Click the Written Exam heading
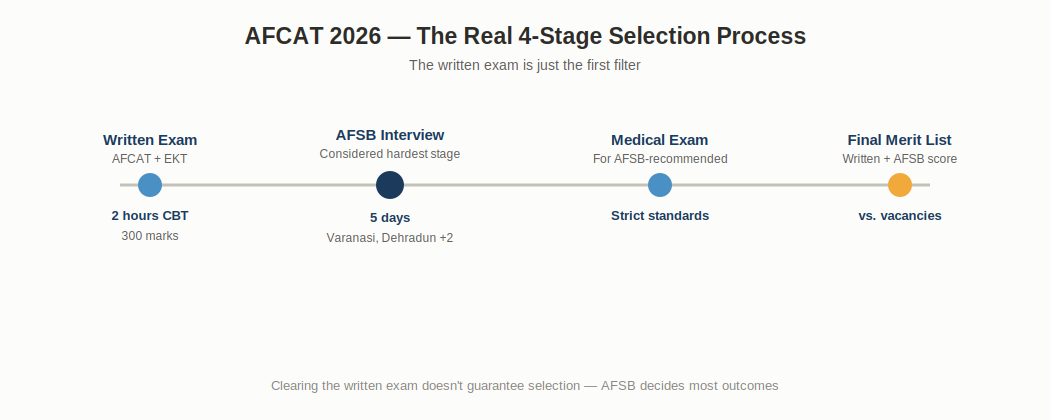Image resolution: width=1050 pixels, height=420 pixels. click(150, 140)
